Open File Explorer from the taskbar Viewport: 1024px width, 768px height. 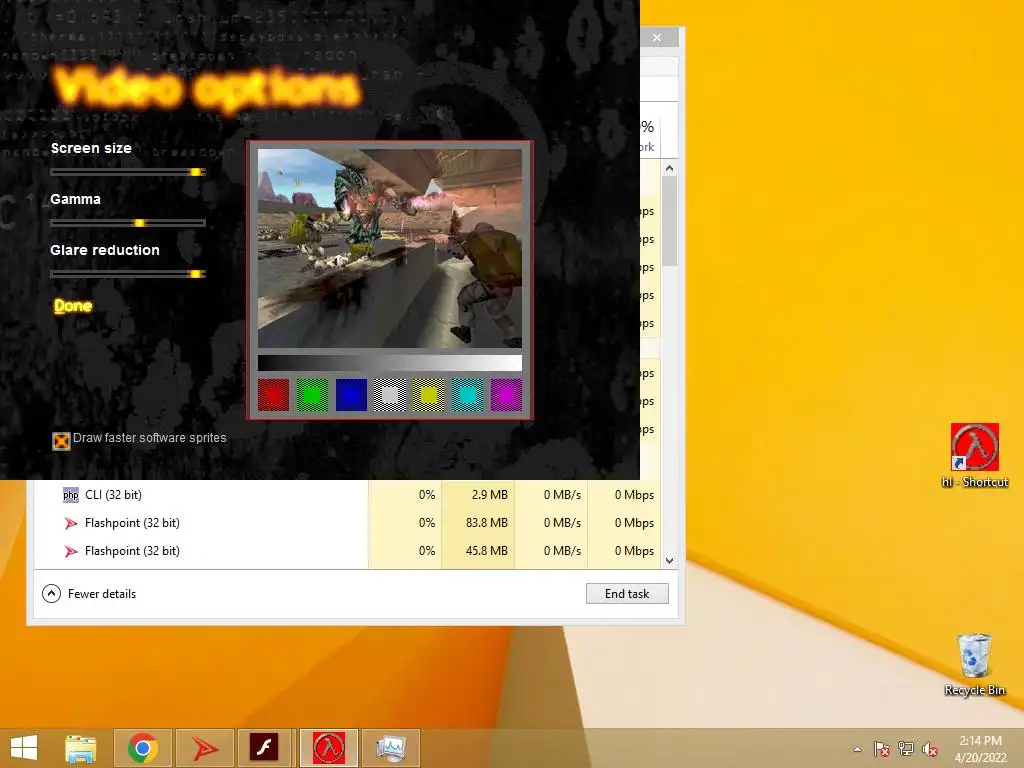pyautogui.click(x=80, y=748)
